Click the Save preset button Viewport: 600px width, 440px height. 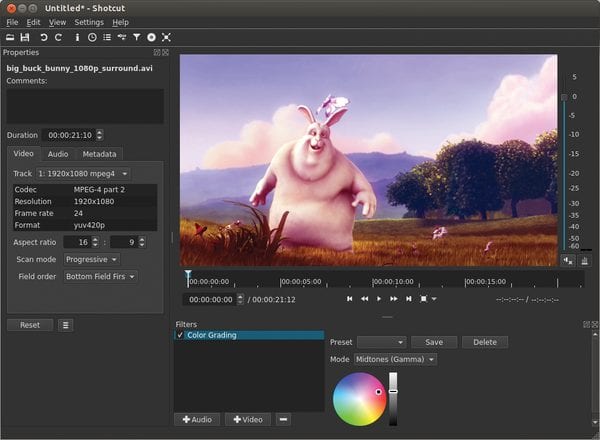[x=433, y=342]
